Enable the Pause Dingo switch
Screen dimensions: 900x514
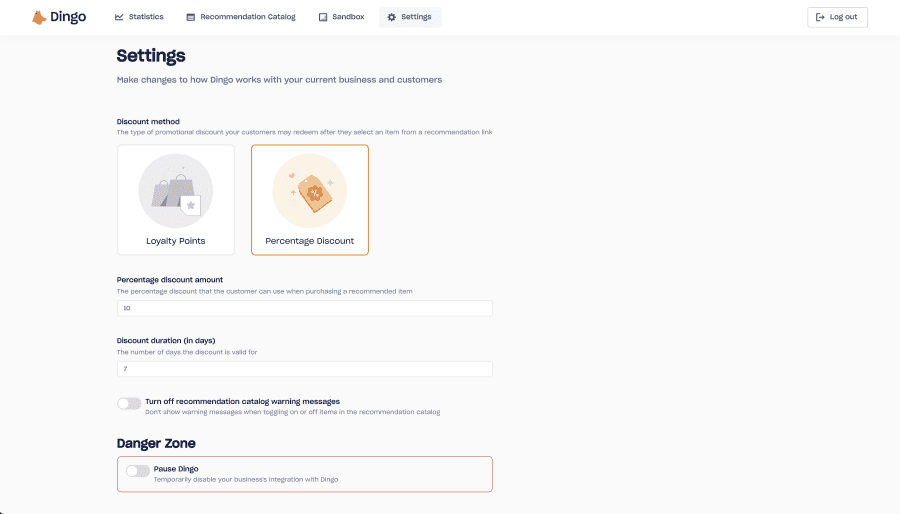[138, 471]
